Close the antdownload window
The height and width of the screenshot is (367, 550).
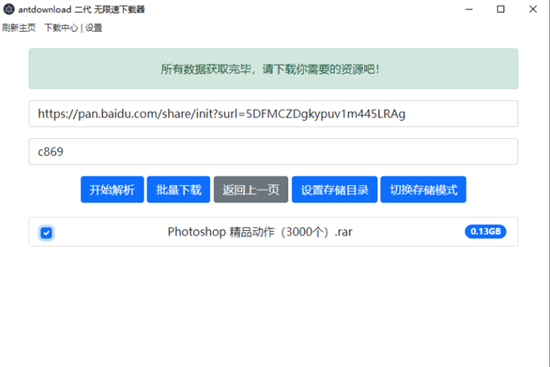(533, 9)
